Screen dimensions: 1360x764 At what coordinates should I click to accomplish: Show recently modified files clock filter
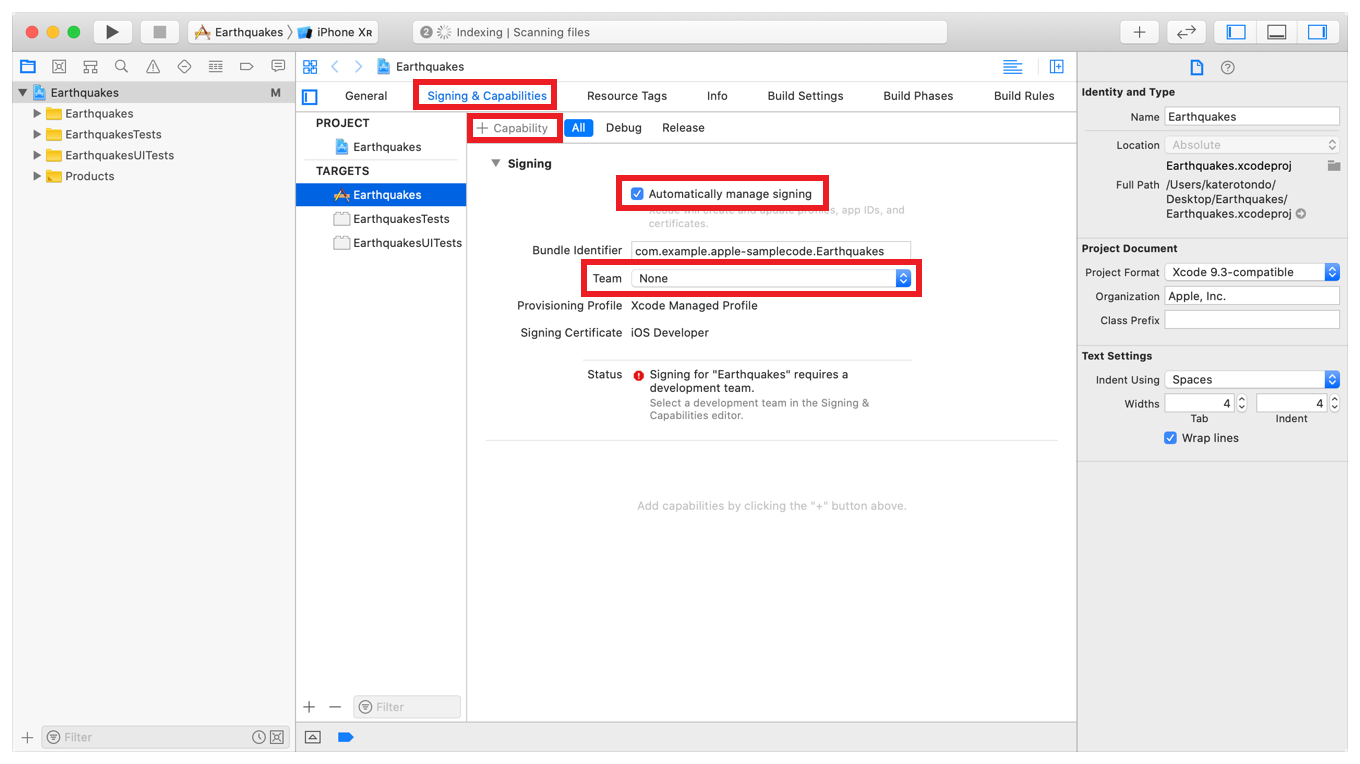point(259,737)
